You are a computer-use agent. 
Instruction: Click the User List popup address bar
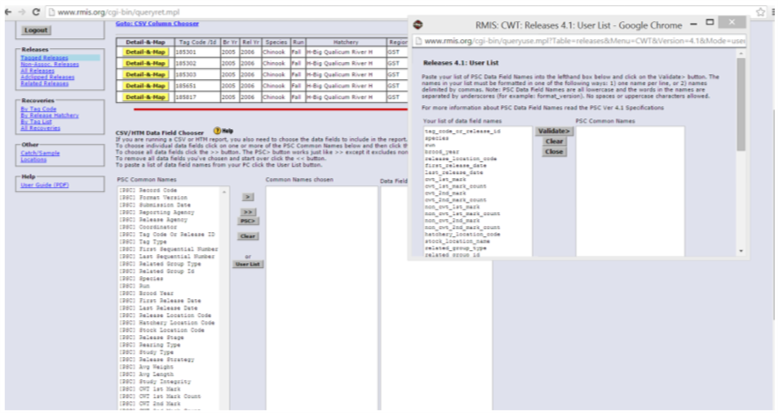coord(580,41)
